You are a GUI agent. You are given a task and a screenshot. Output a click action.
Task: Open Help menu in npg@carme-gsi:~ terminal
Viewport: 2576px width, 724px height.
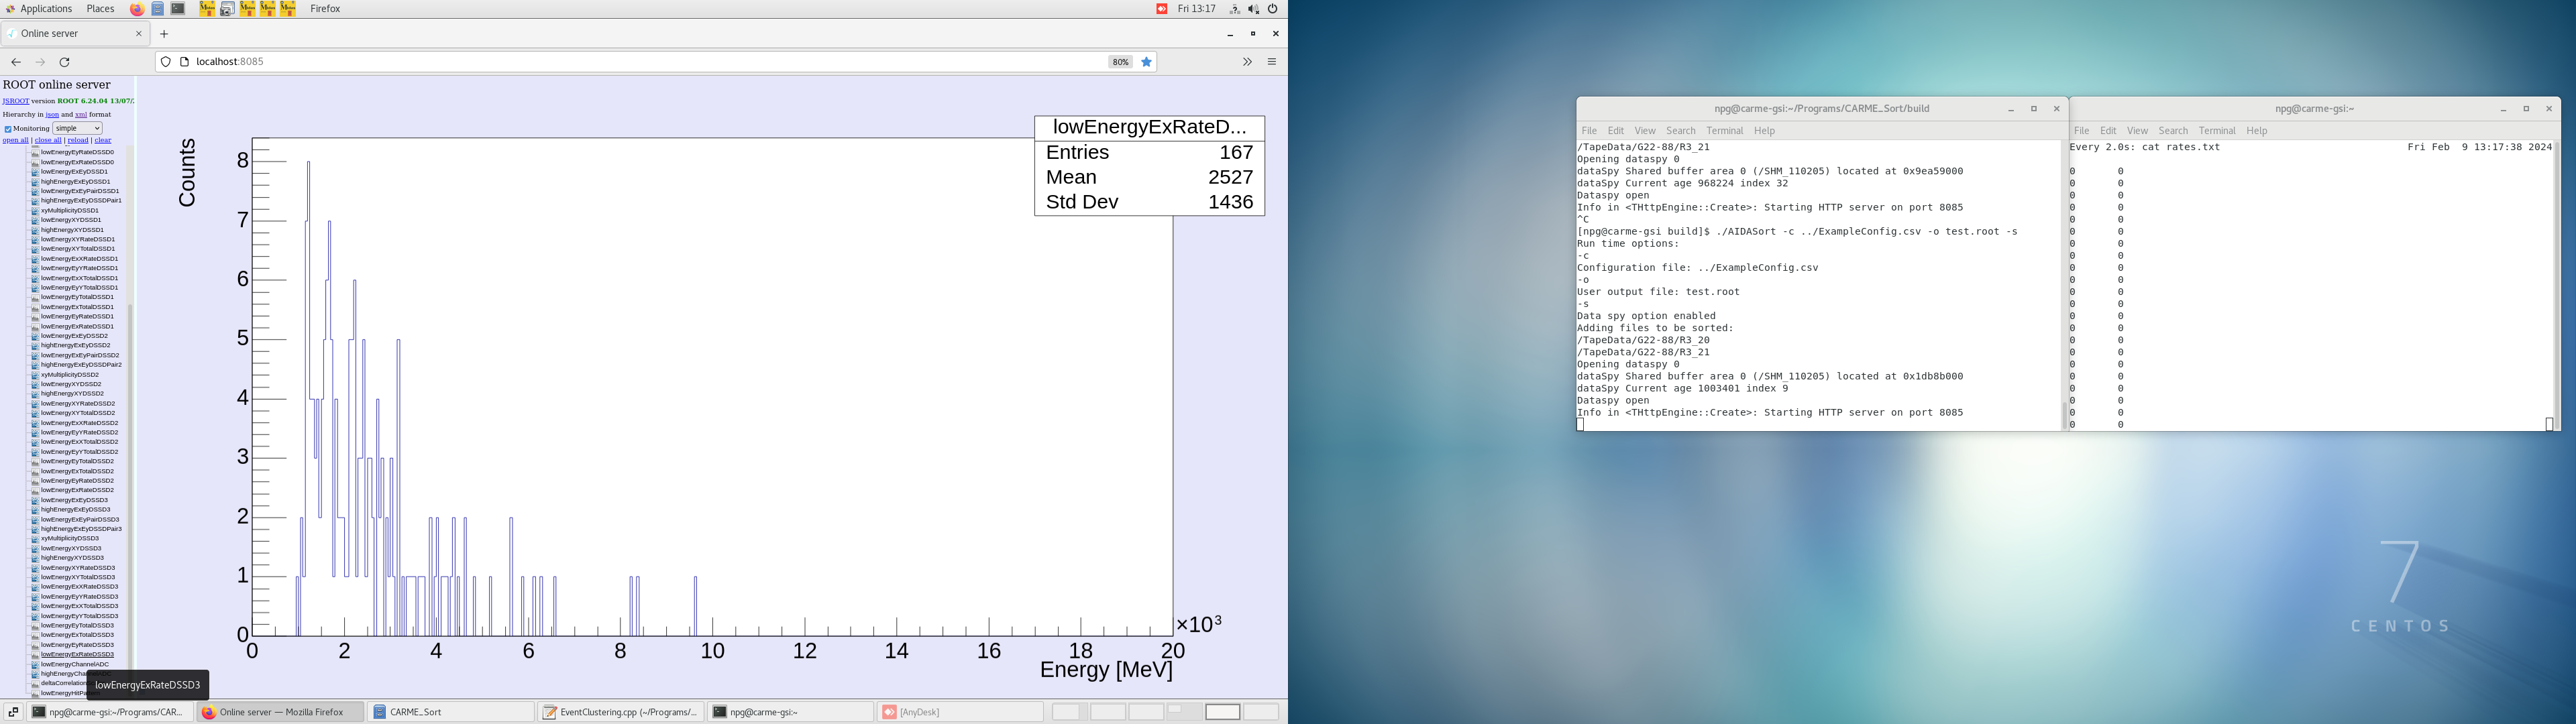coord(2257,131)
